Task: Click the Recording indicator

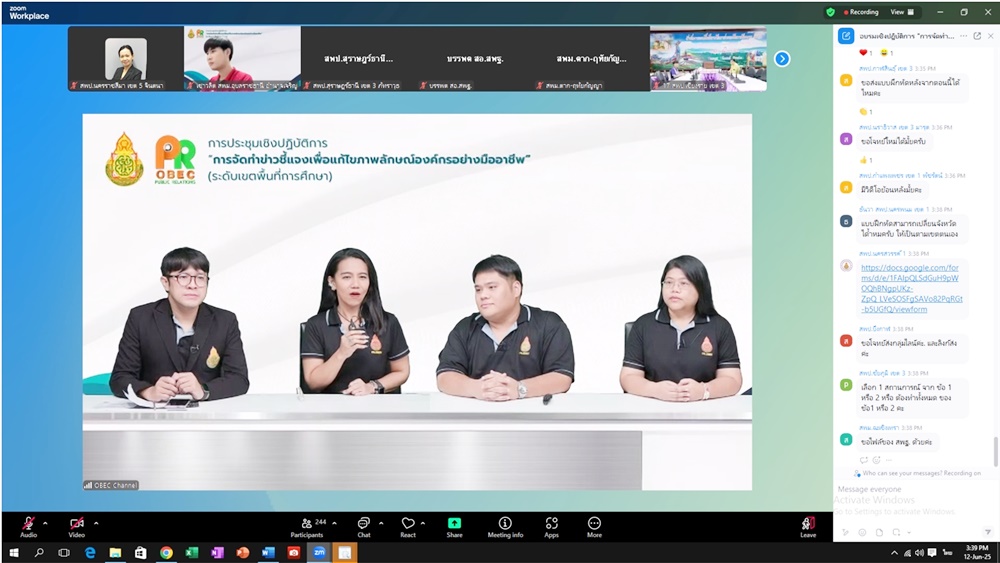Action: pos(861,11)
